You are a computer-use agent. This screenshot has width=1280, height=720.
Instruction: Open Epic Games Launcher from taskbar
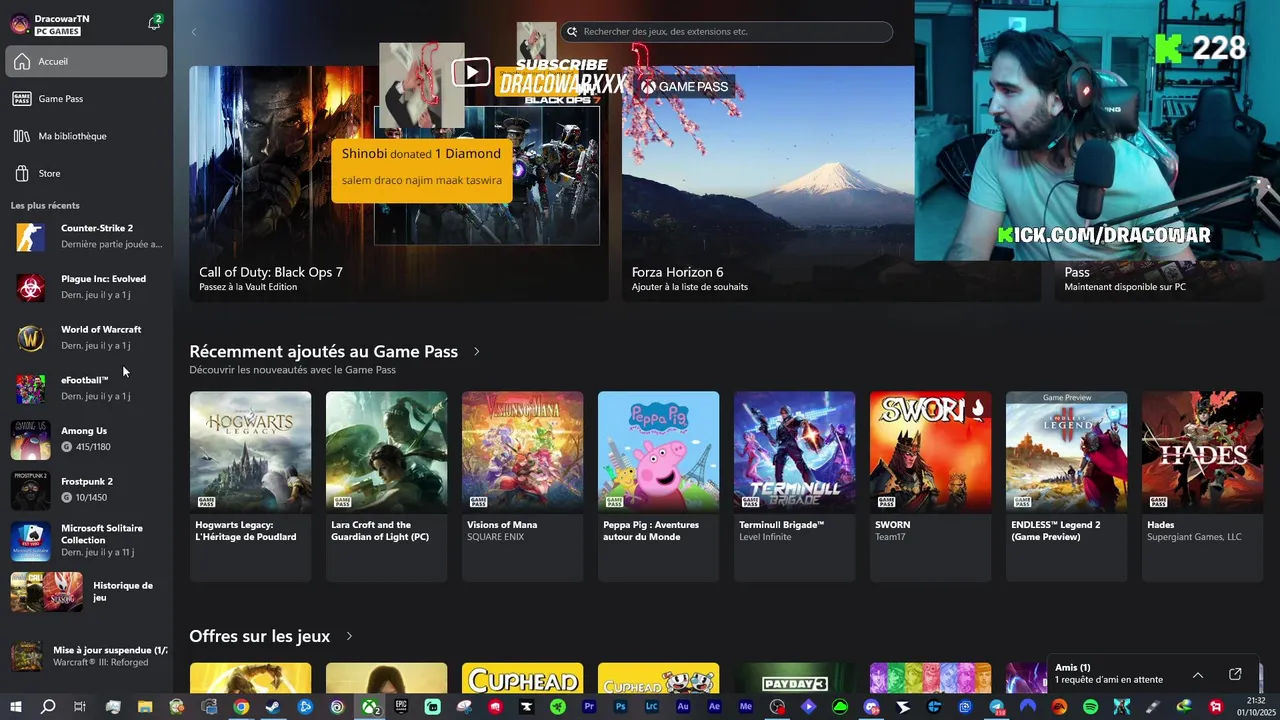pos(401,707)
